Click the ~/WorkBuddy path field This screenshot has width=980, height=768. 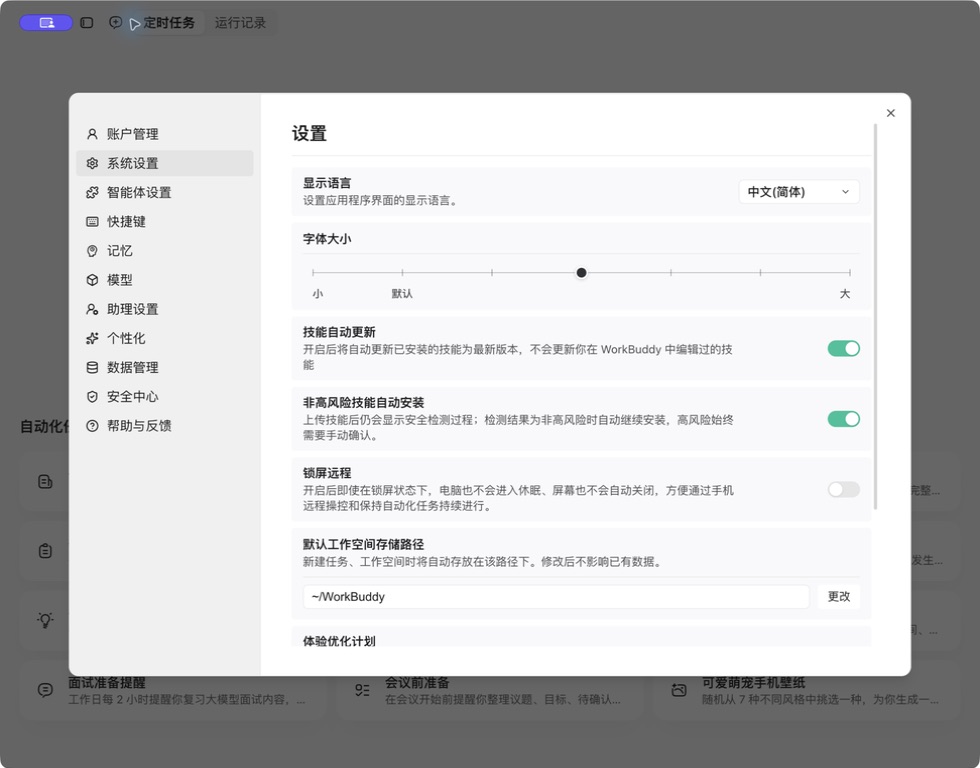point(556,597)
